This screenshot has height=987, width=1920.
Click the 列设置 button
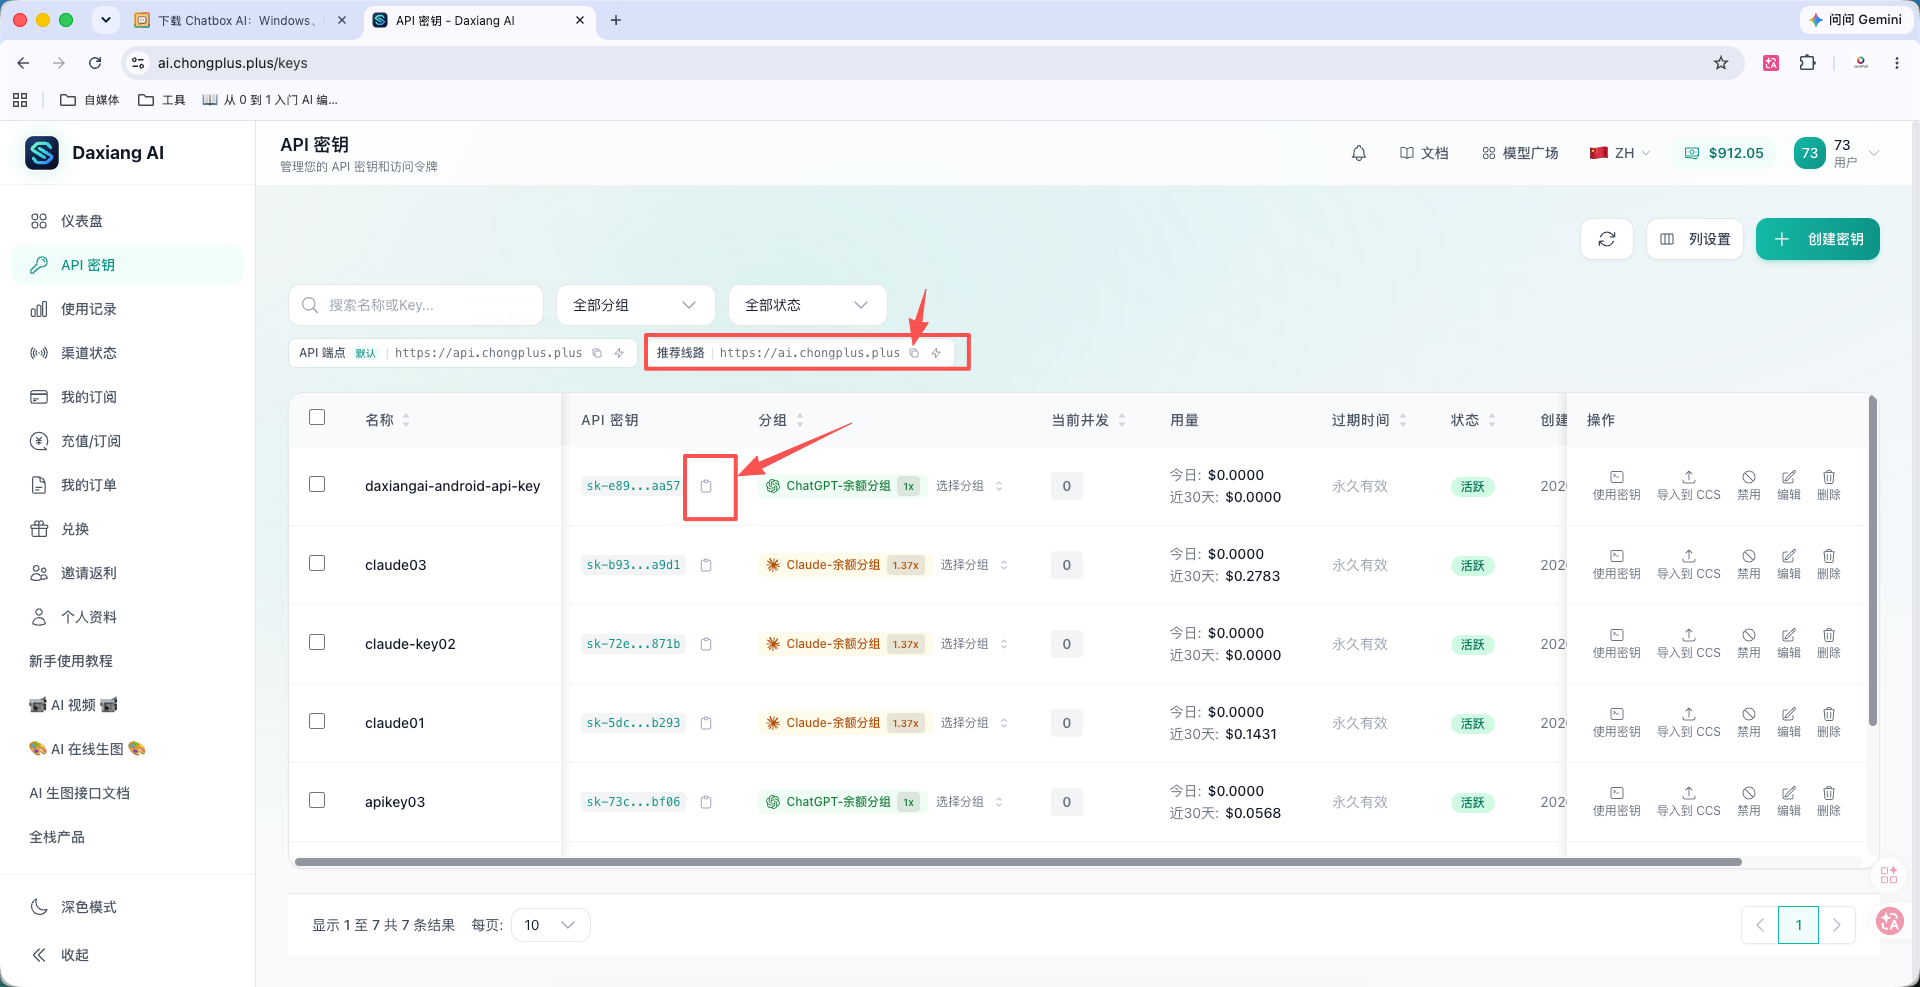pos(1695,239)
